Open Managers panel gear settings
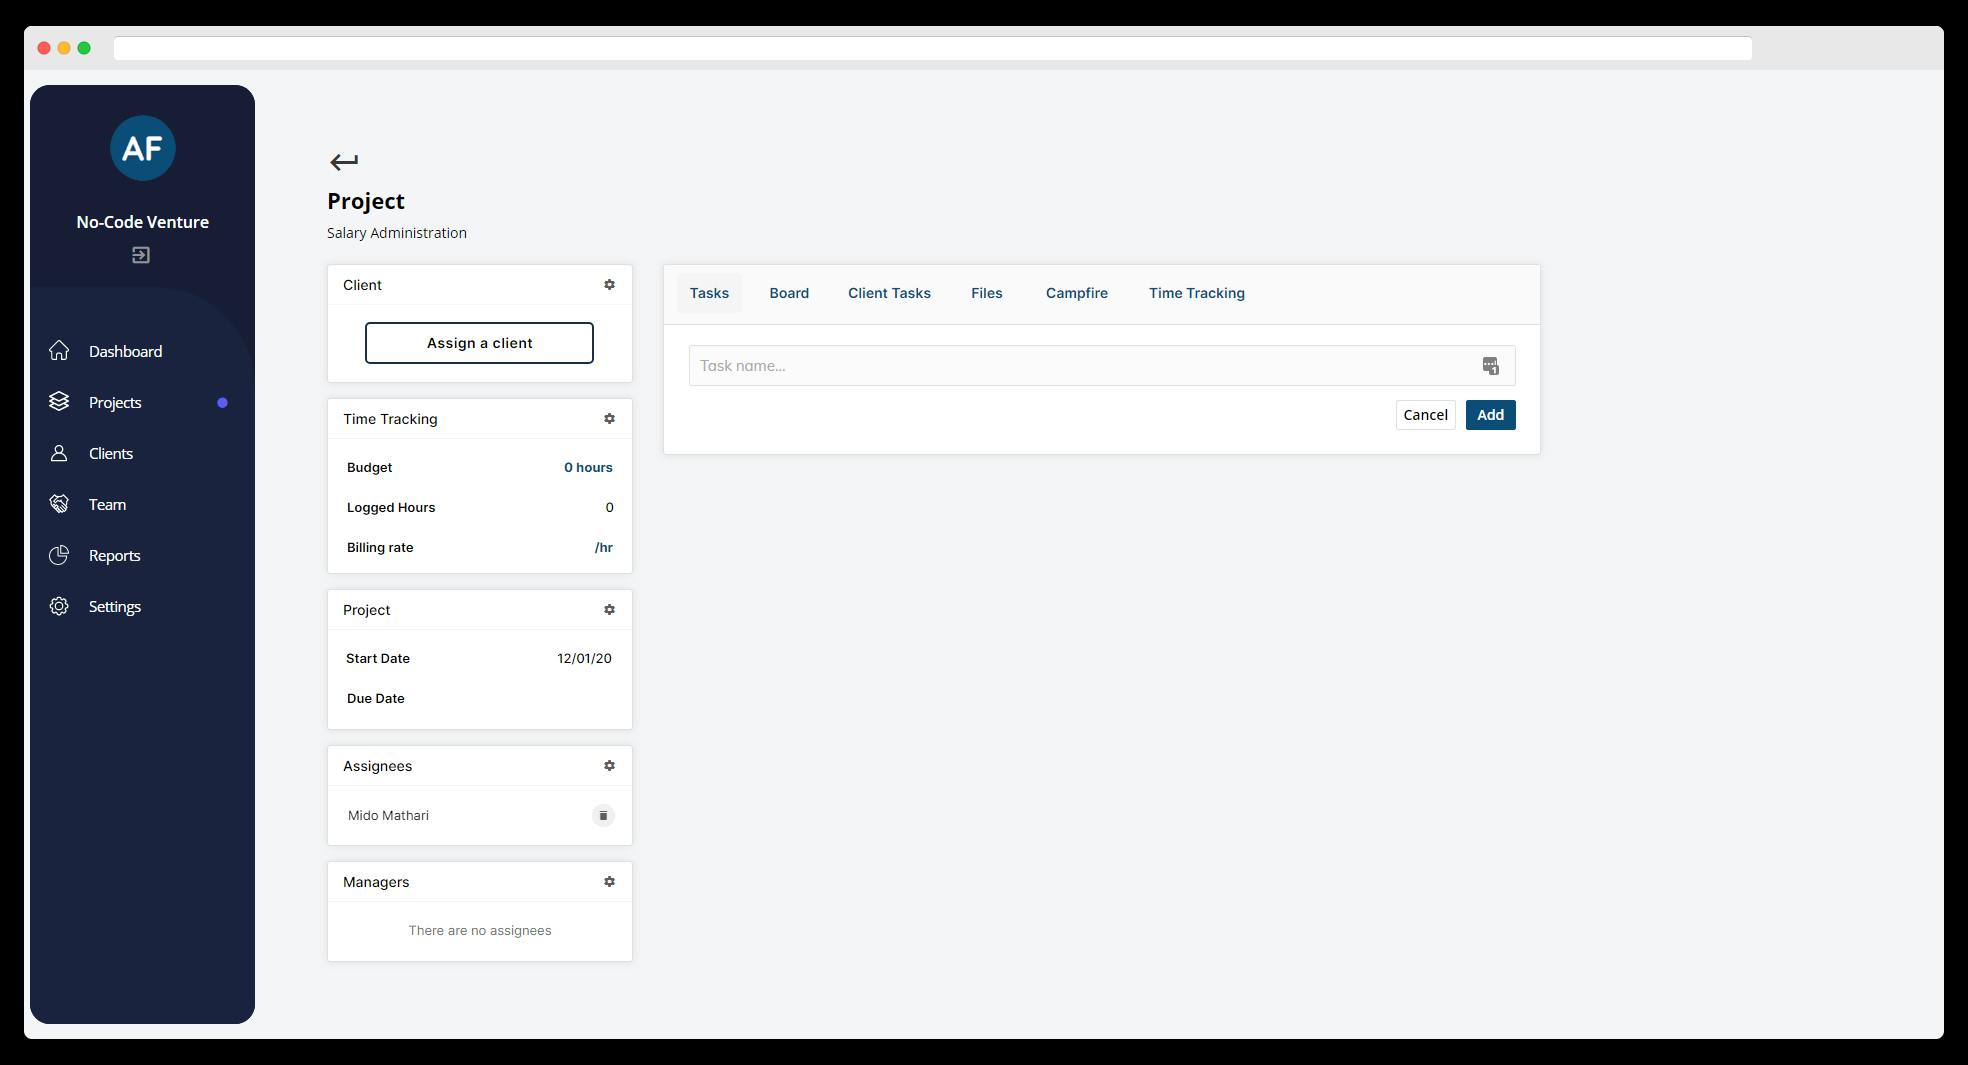 609,882
